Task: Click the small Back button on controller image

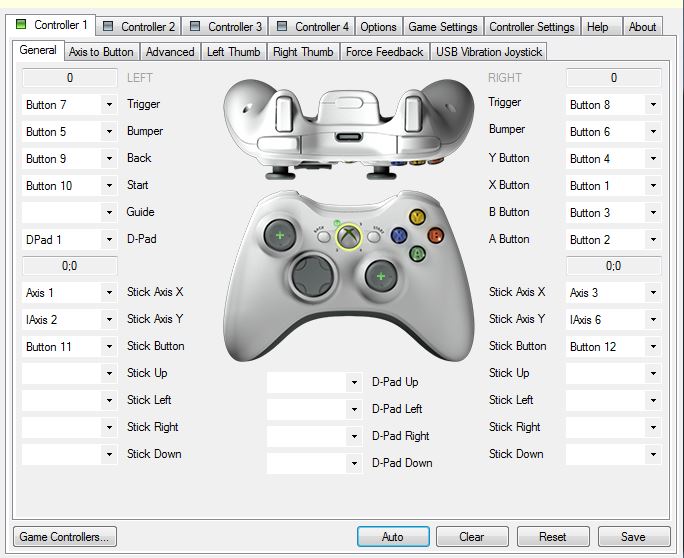Action: (323, 236)
